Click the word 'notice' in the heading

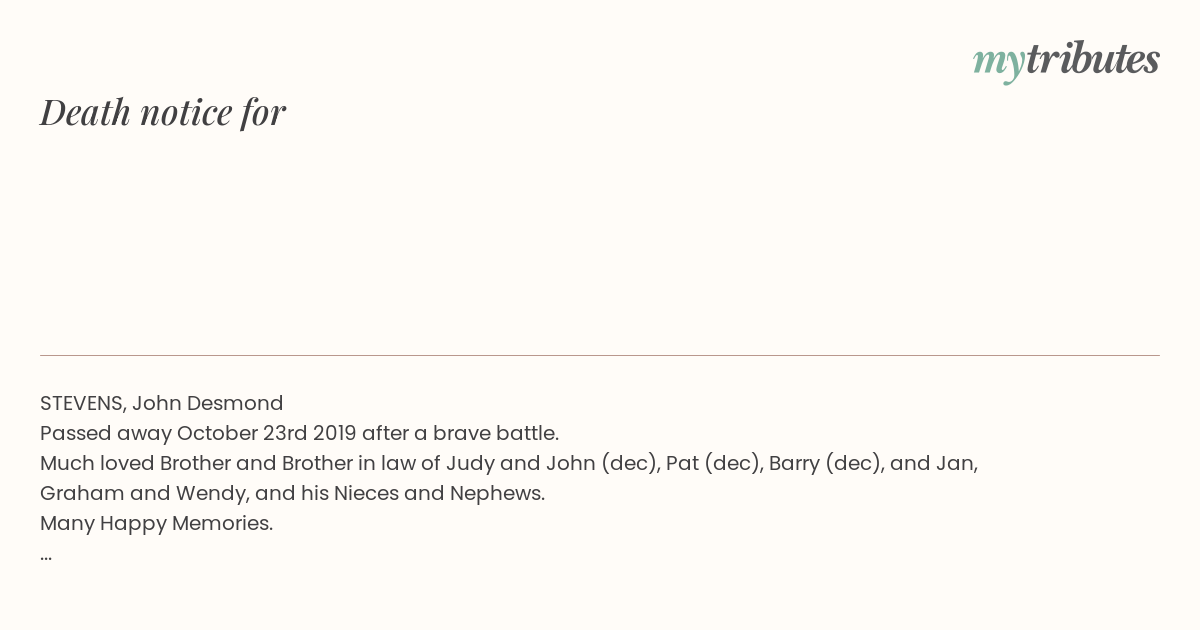(186, 113)
